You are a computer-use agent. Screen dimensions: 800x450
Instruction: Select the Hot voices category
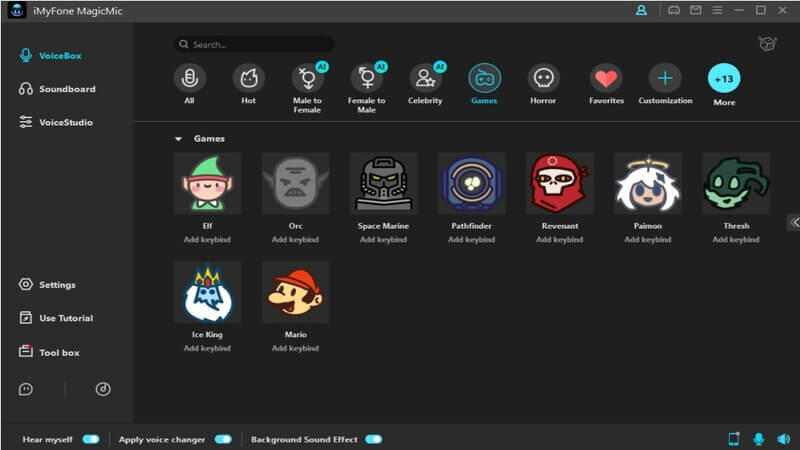[x=248, y=84]
